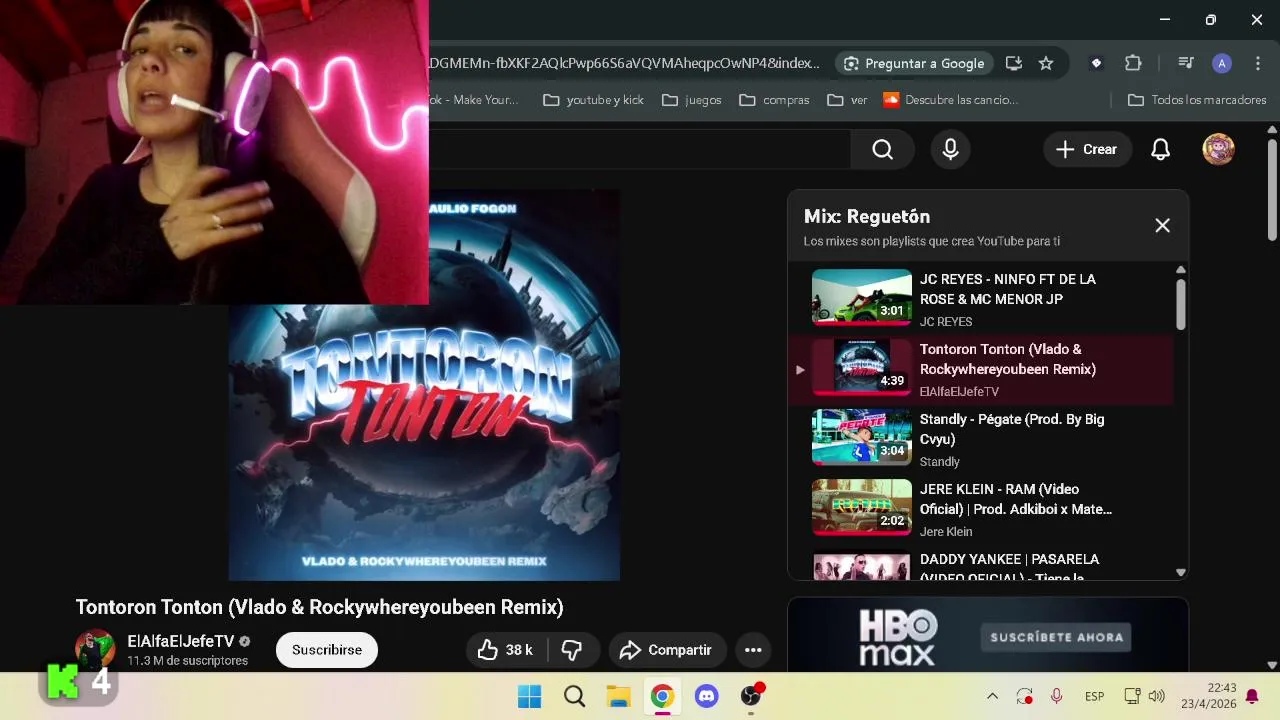Subscribe with the Suscribirse button
The image size is (1280, 720).
(x=327, y=650)
